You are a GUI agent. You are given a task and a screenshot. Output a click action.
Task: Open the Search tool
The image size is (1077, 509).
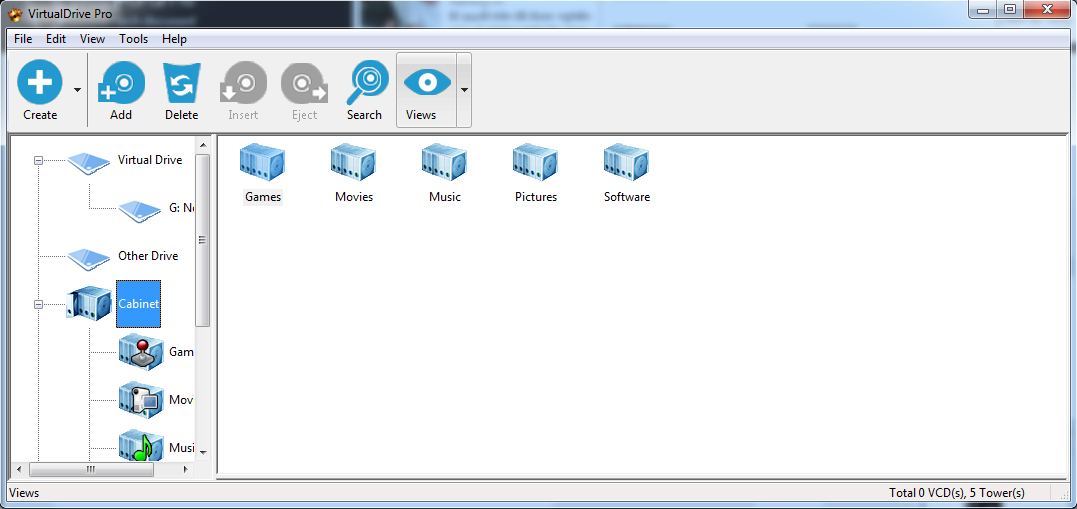pyautogui.click(x=365, y=82)
